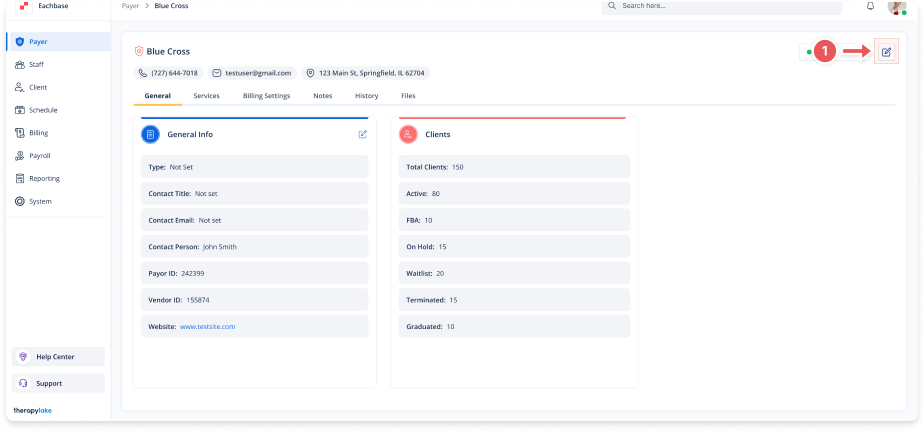
Task: Click the Contact Title: Not set row
Action: [x=255, y=193]
